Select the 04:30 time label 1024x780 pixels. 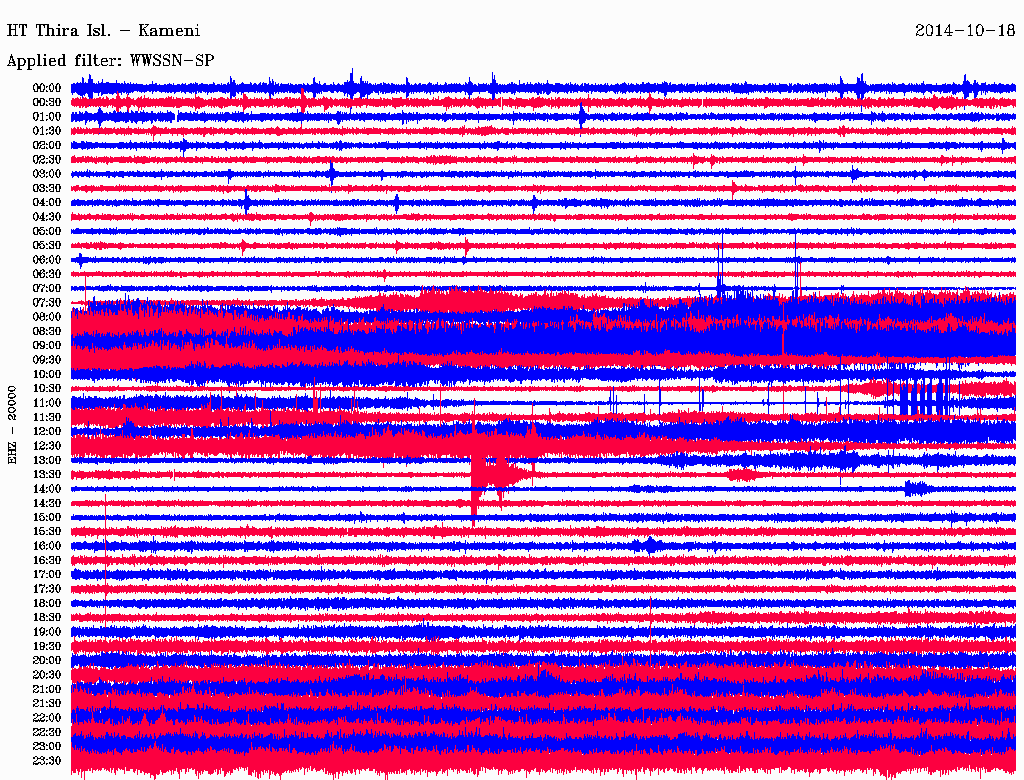coord(47,217)
